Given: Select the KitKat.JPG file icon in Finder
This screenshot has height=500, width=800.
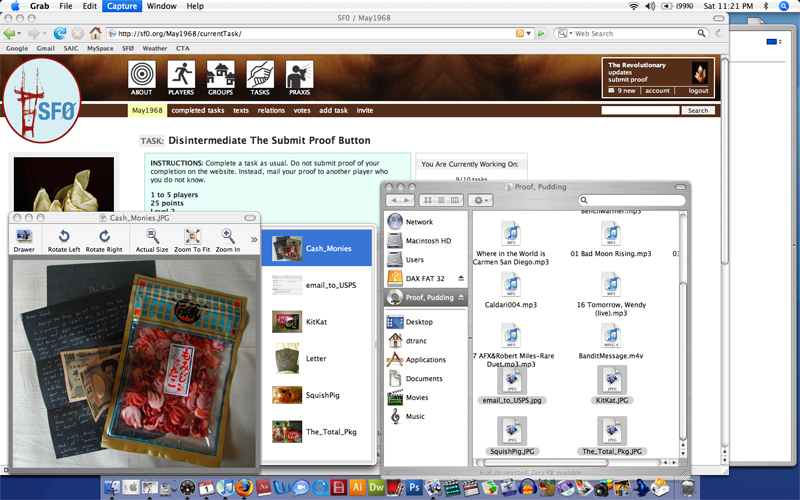Looking at the screenshot, I should tap(612, 380).
